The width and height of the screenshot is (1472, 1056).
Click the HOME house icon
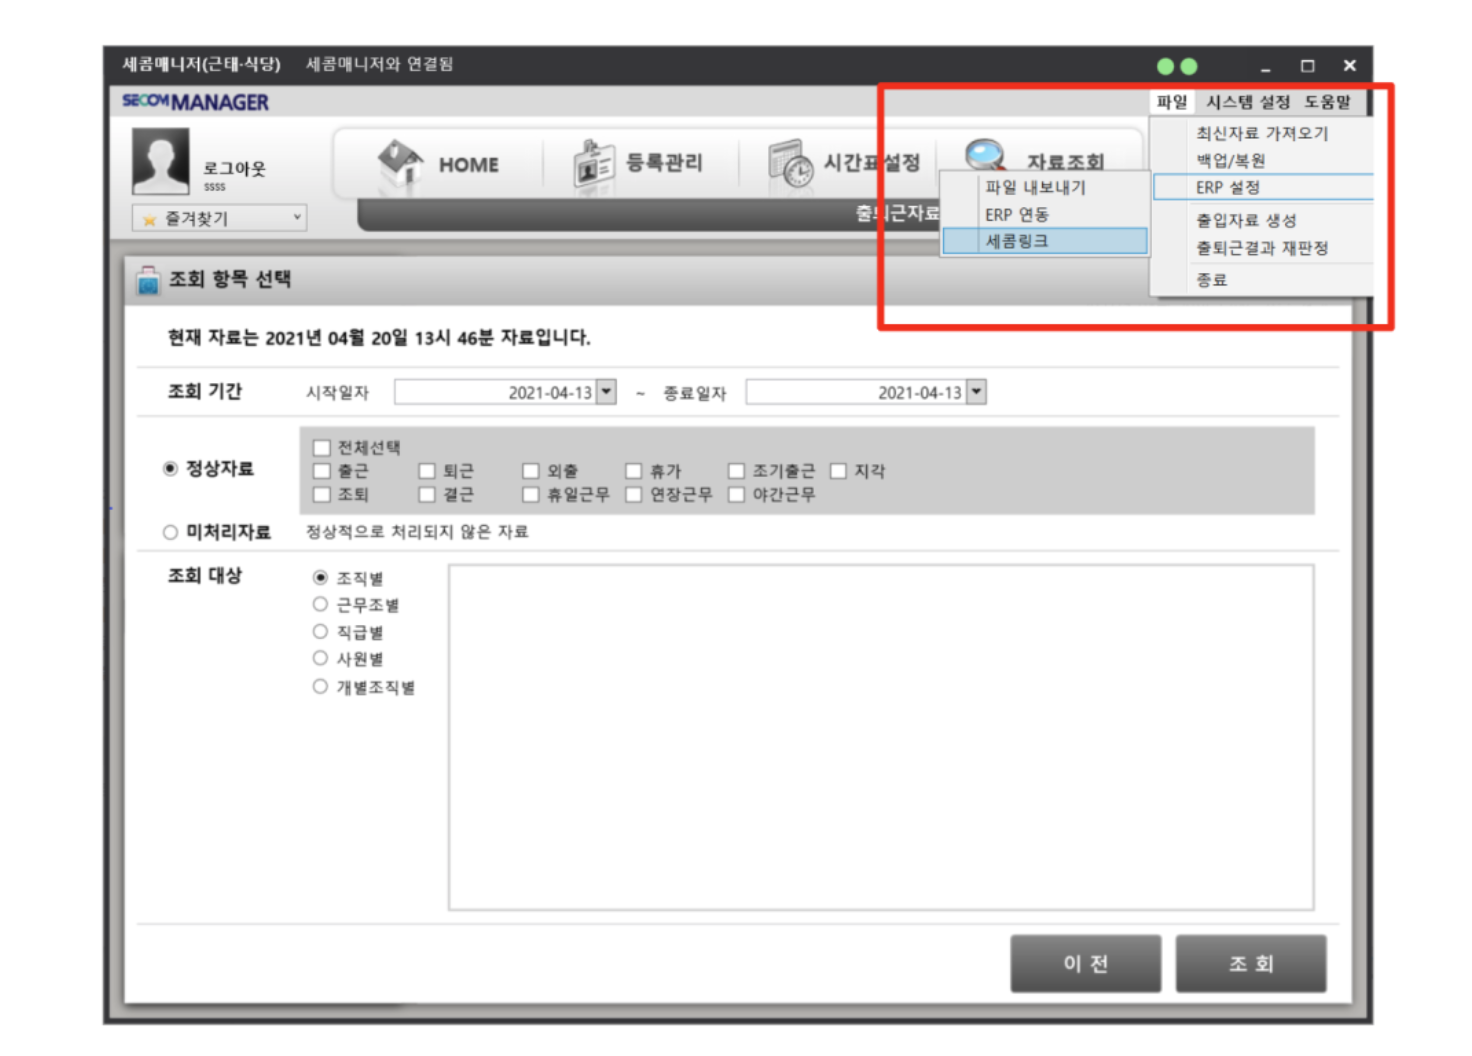click(400, 162)
